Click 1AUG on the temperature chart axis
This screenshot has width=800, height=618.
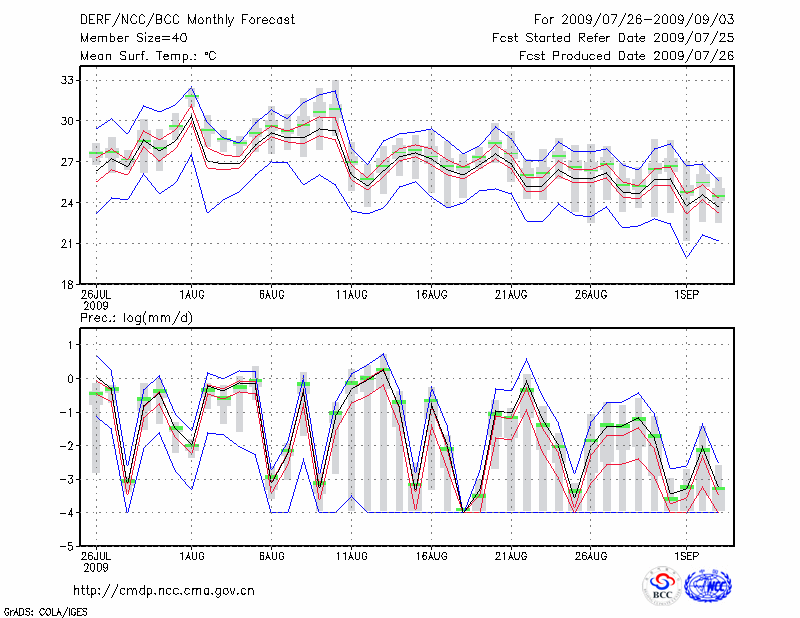click(x=192, y=295)
